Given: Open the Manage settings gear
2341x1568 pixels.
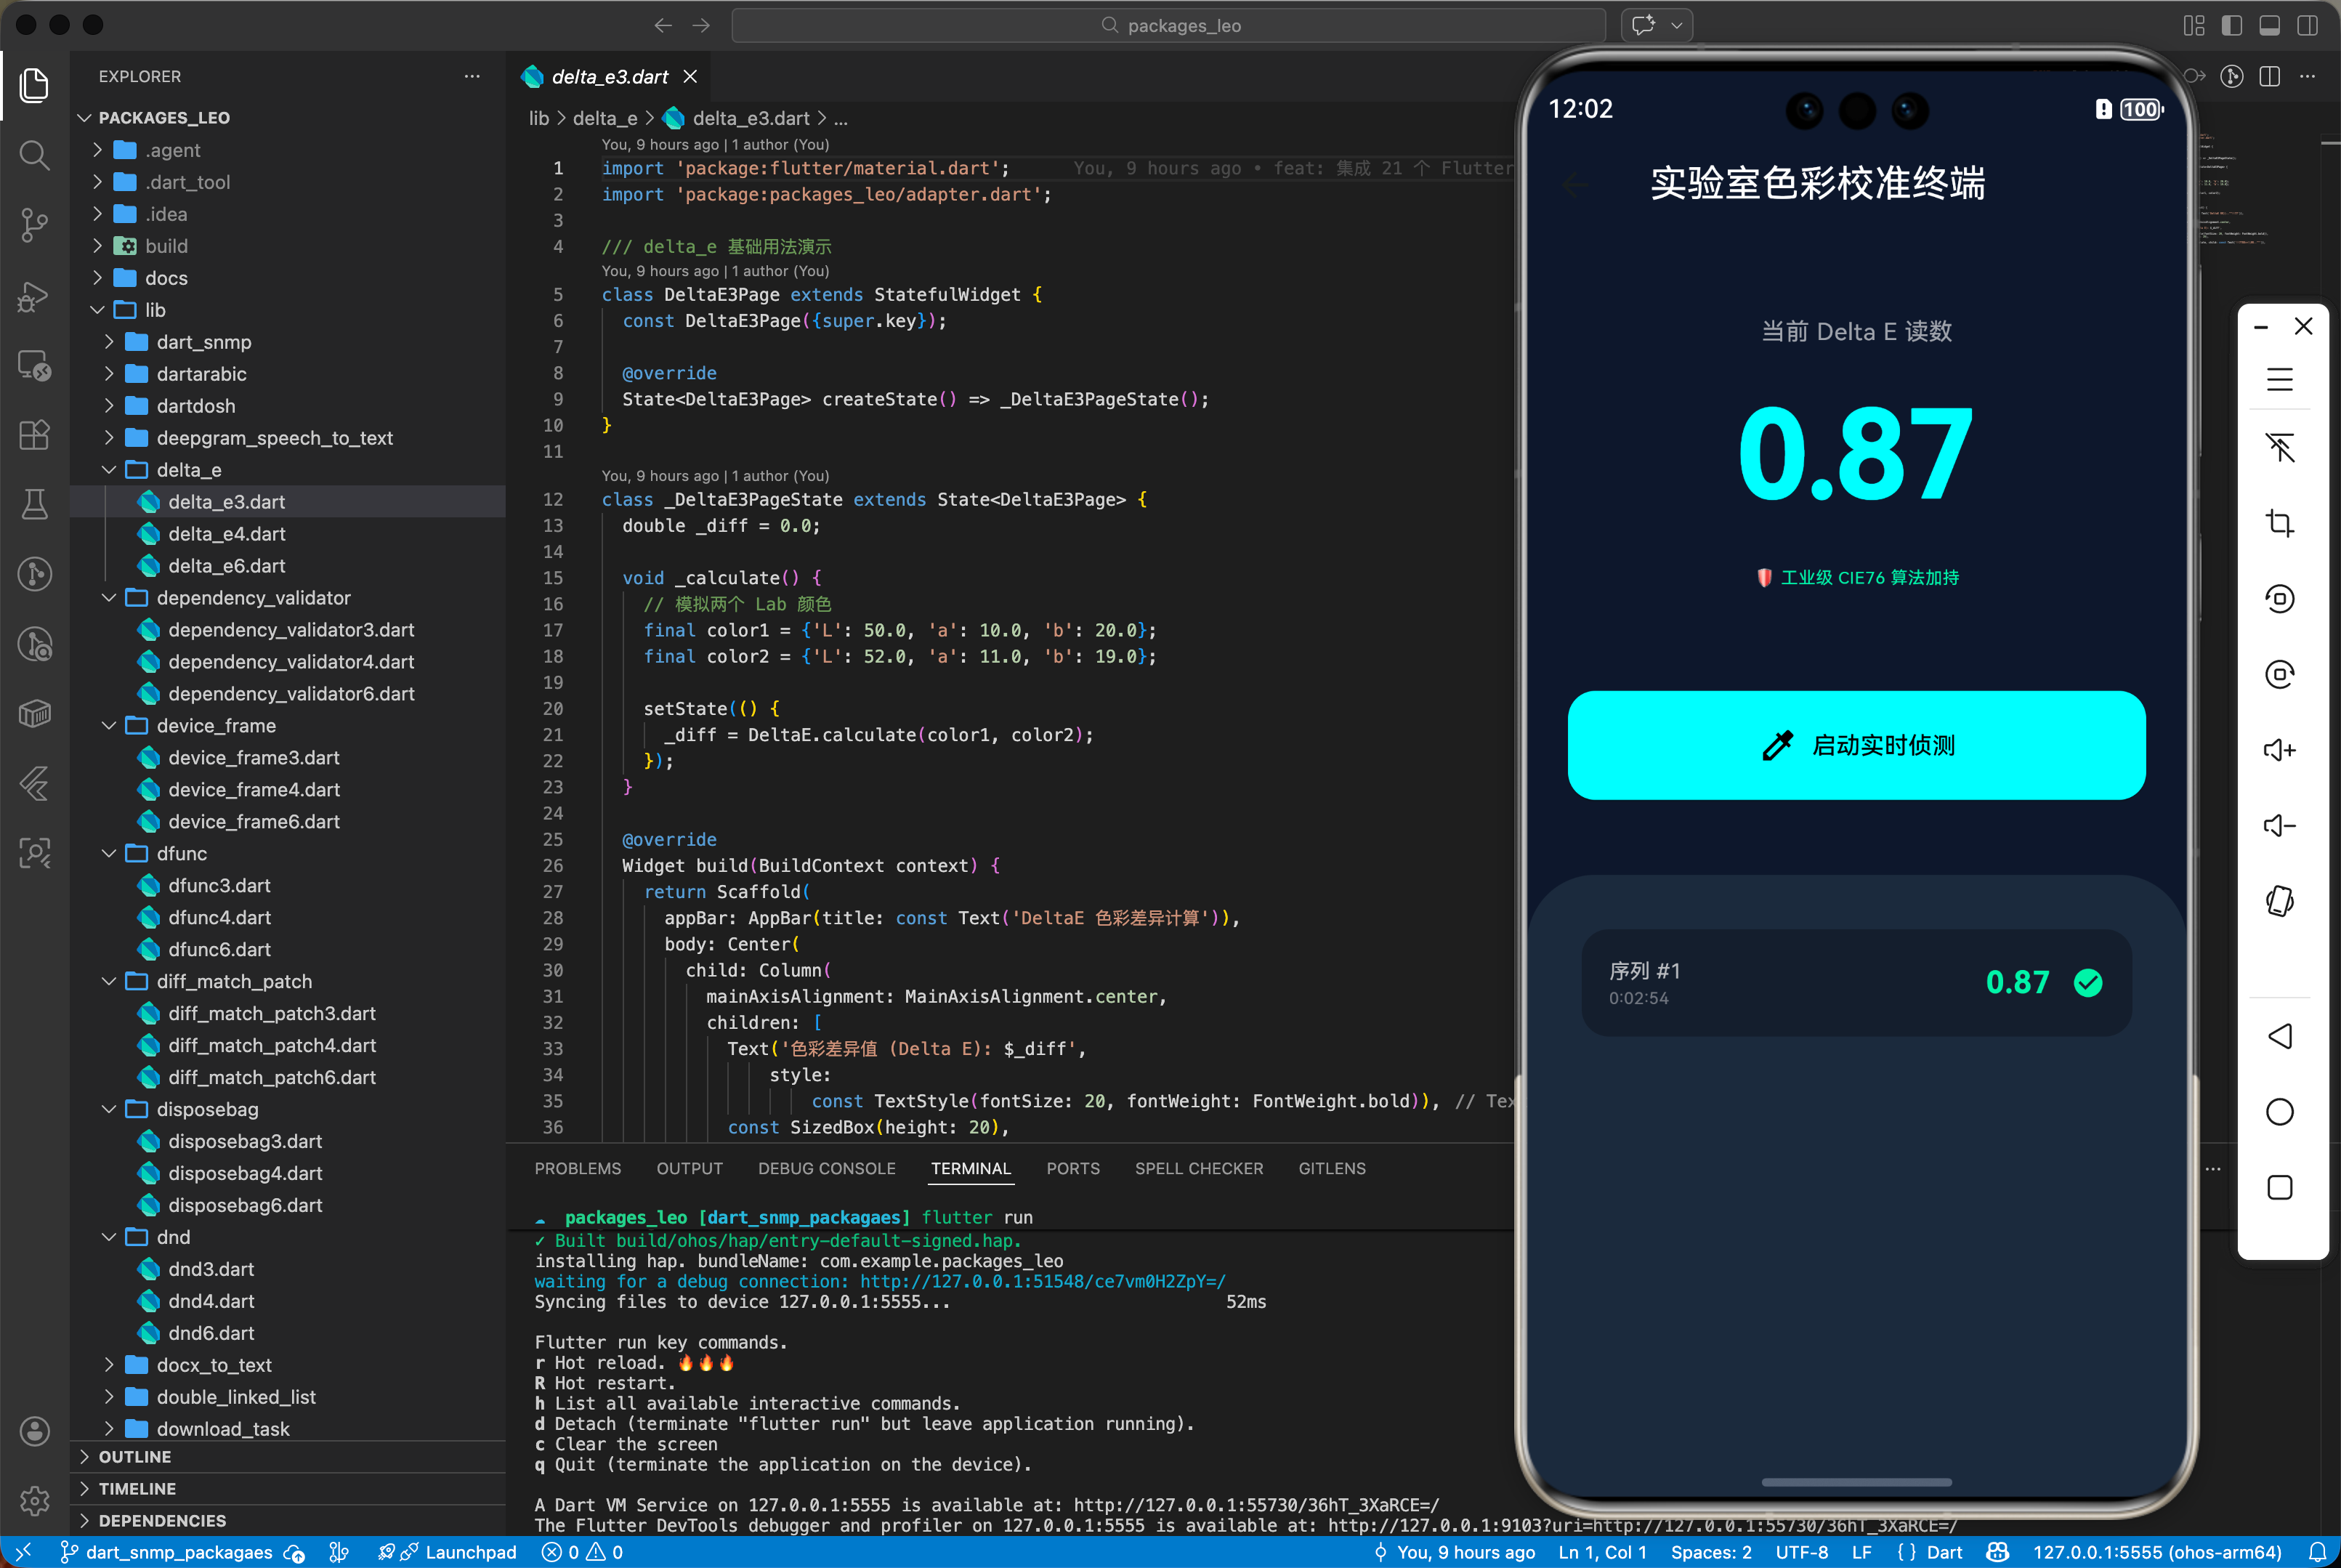Looking at the screenshot, I should pyautogui.click(x=34, y=1500).
